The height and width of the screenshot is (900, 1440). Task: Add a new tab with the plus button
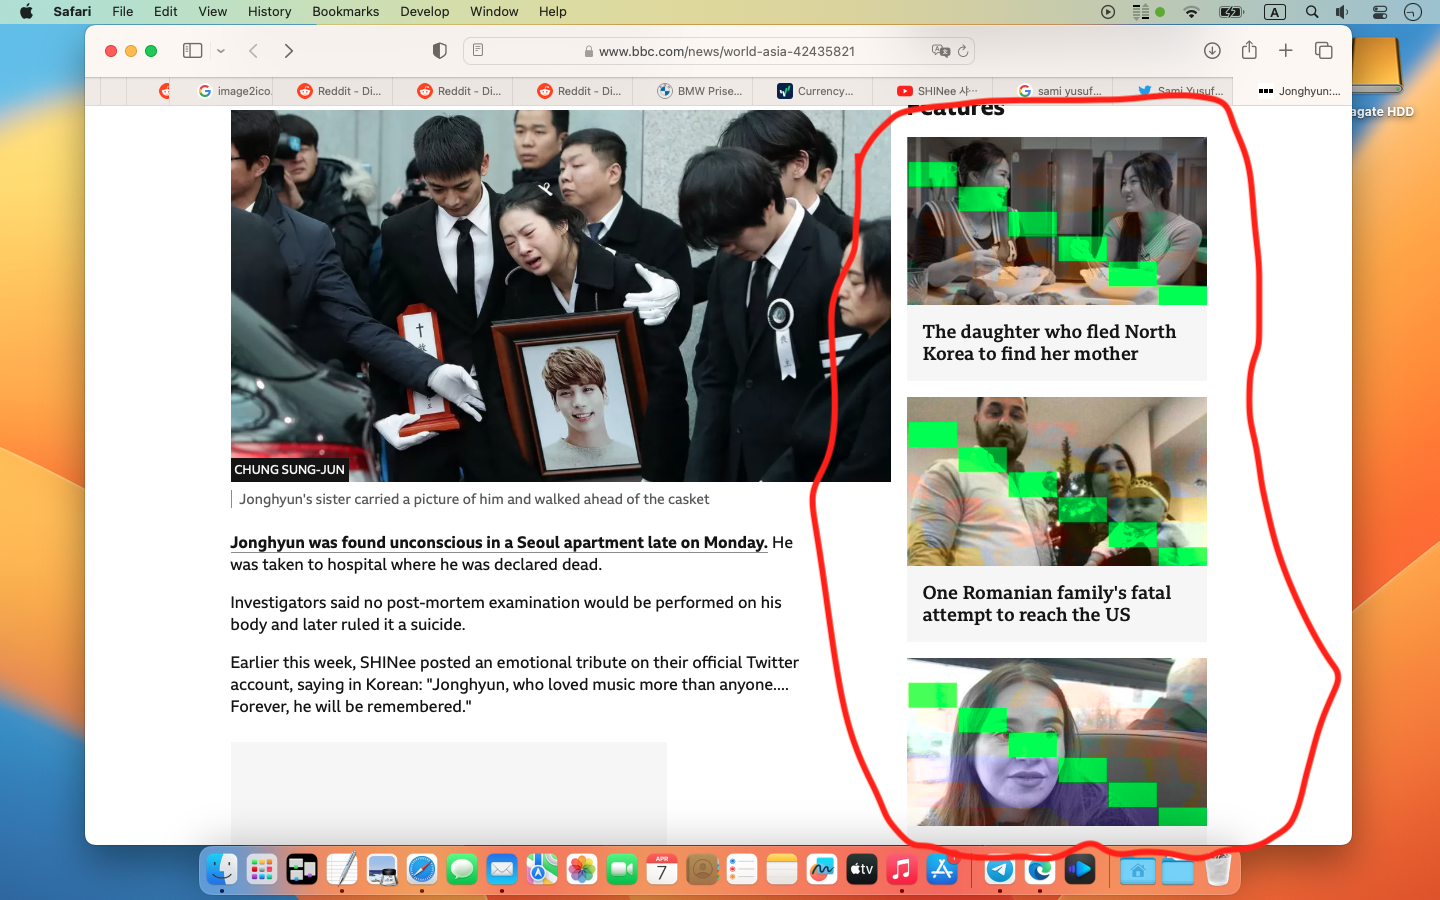[1286, 51]
